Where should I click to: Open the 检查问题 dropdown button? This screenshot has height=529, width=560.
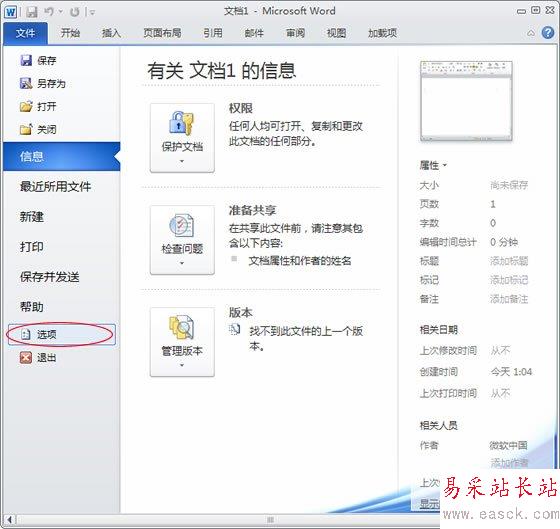(x=182, y=240)
